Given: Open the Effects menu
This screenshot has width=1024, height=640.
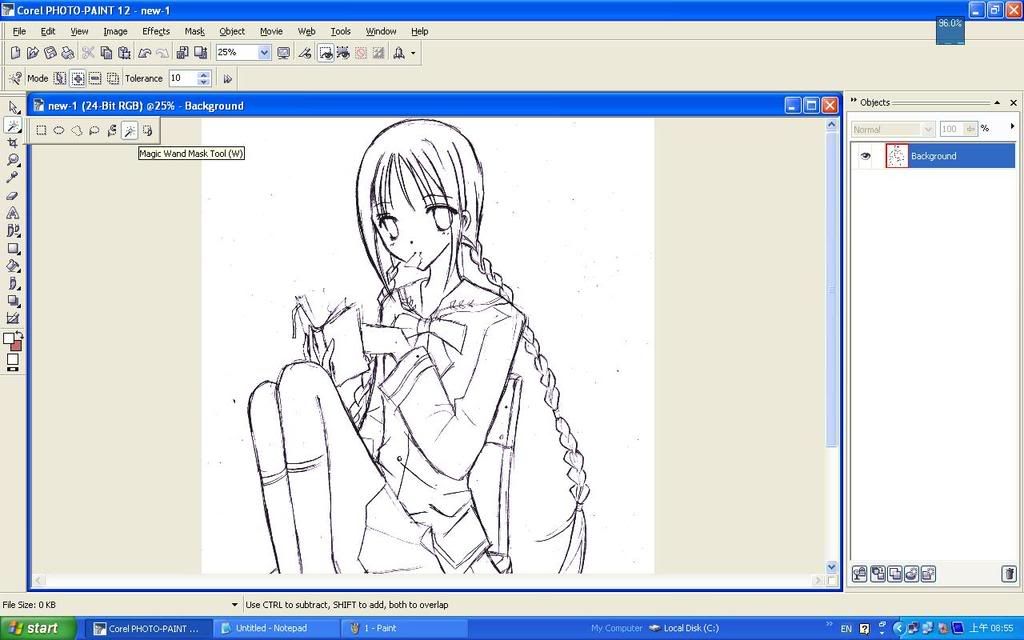Looking at the screenshot, I should coord(156,31).
